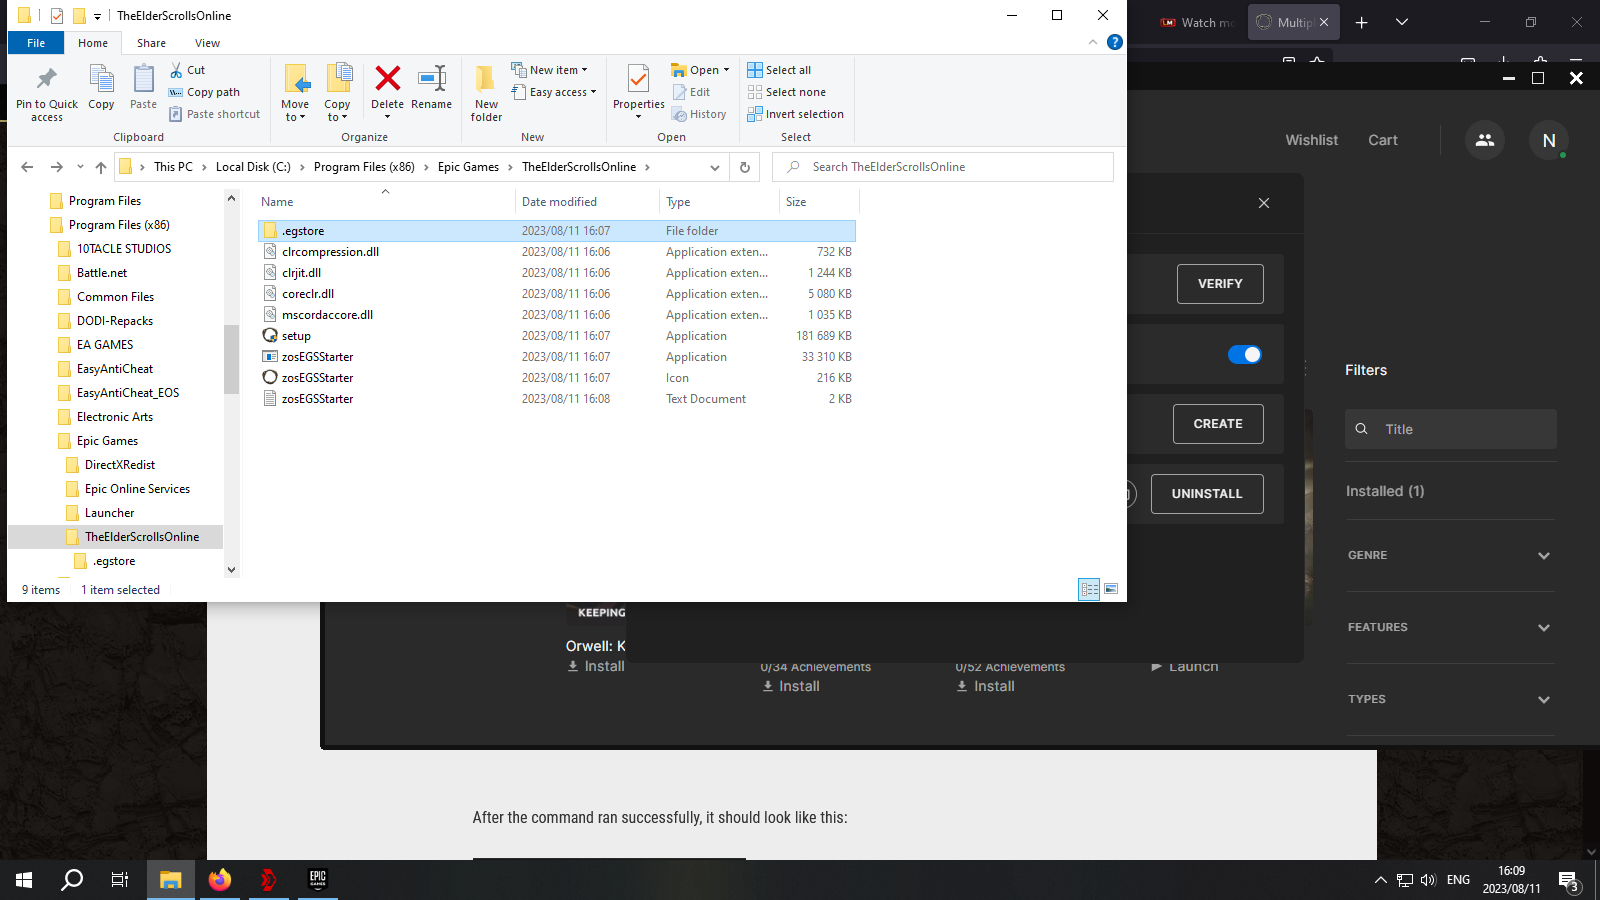
Task: Click Select all in ribbon
Action: (779, 70)
